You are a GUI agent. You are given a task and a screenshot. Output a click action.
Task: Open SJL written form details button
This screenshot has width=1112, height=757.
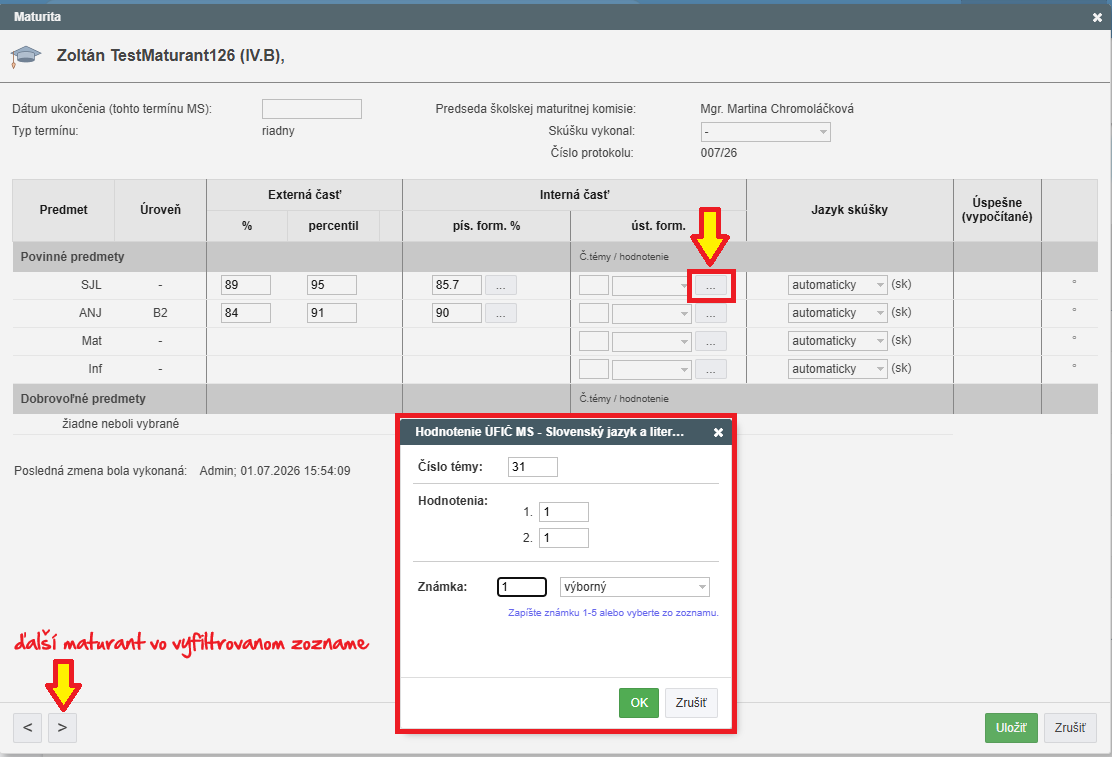pyautogui.click(x=501, y=285)
